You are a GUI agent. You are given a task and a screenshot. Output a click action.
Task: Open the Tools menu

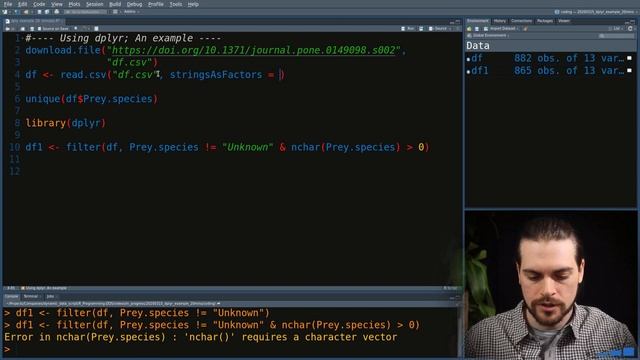176,4
